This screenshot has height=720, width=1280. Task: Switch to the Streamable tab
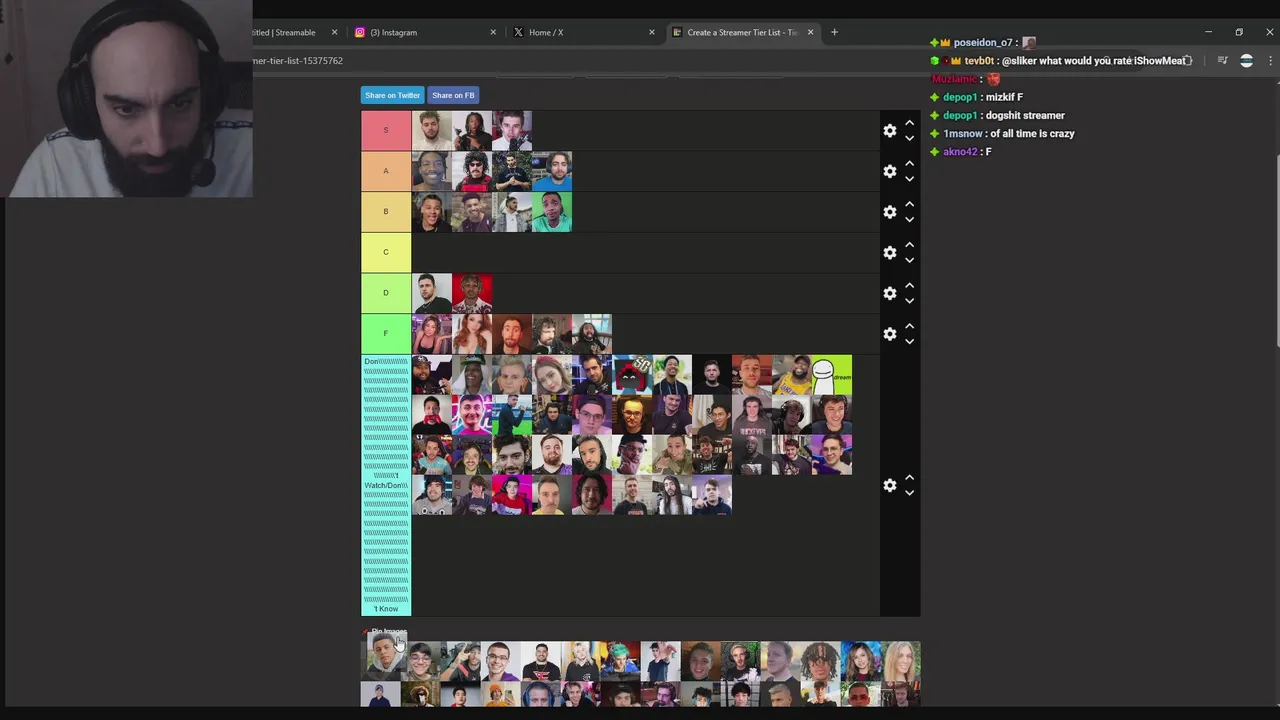[x=288, y=32]
